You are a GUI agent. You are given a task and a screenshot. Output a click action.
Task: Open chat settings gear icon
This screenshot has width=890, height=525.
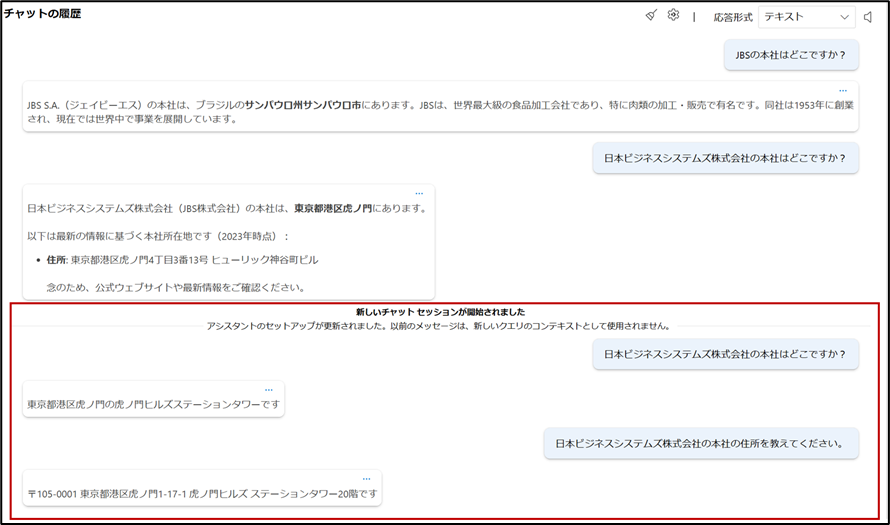673,15
